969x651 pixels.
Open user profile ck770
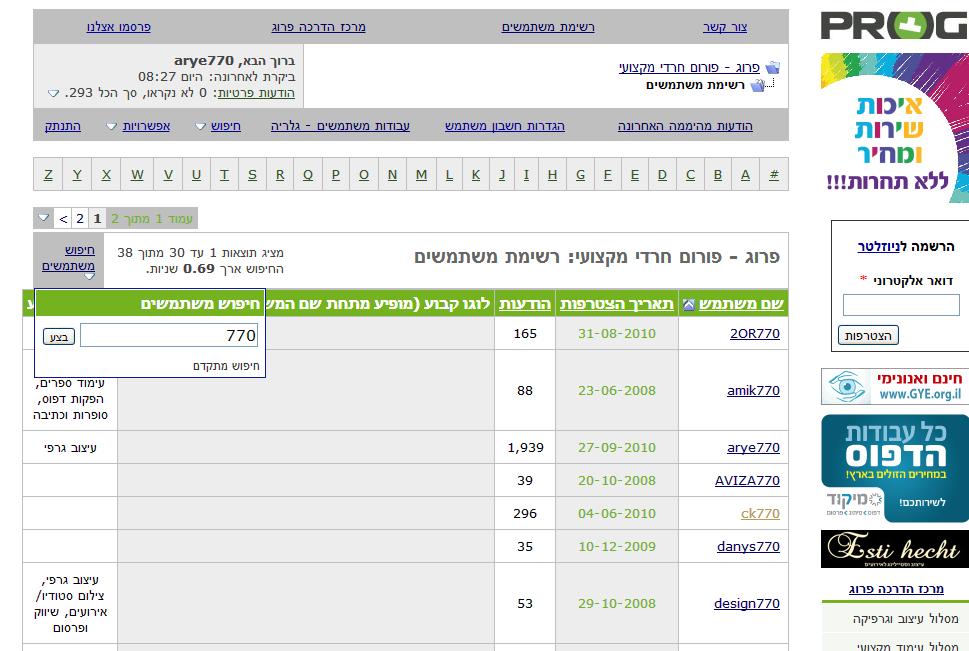click(x=760, y=513)
